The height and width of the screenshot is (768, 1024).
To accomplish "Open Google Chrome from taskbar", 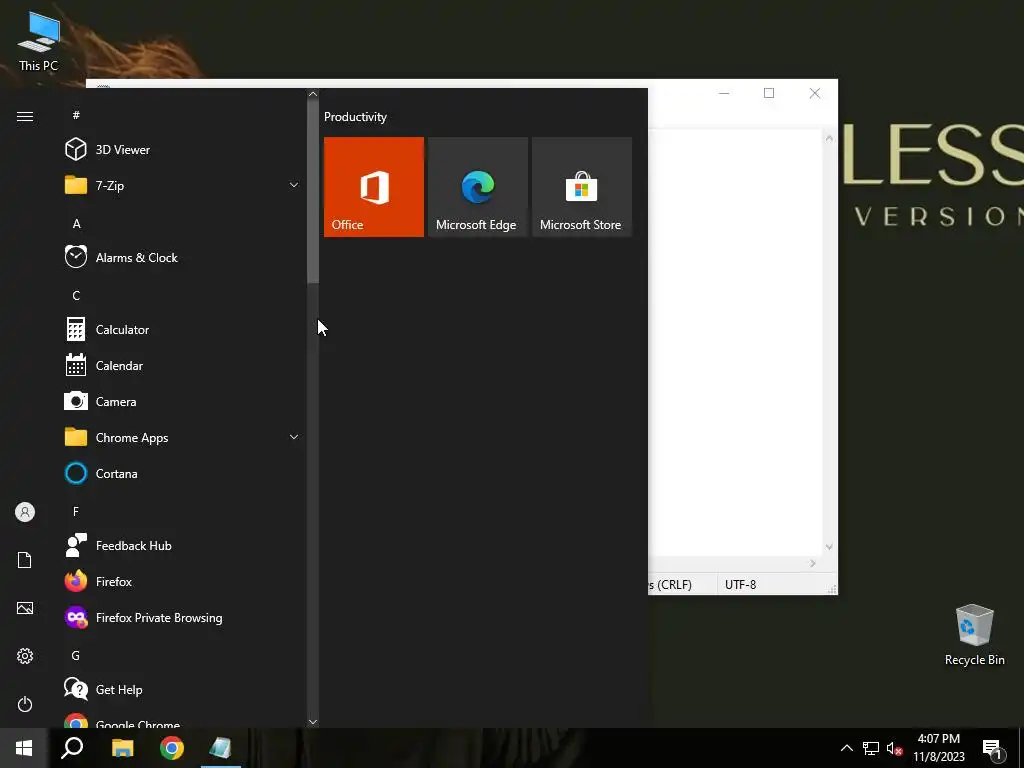I will [172, 748].
